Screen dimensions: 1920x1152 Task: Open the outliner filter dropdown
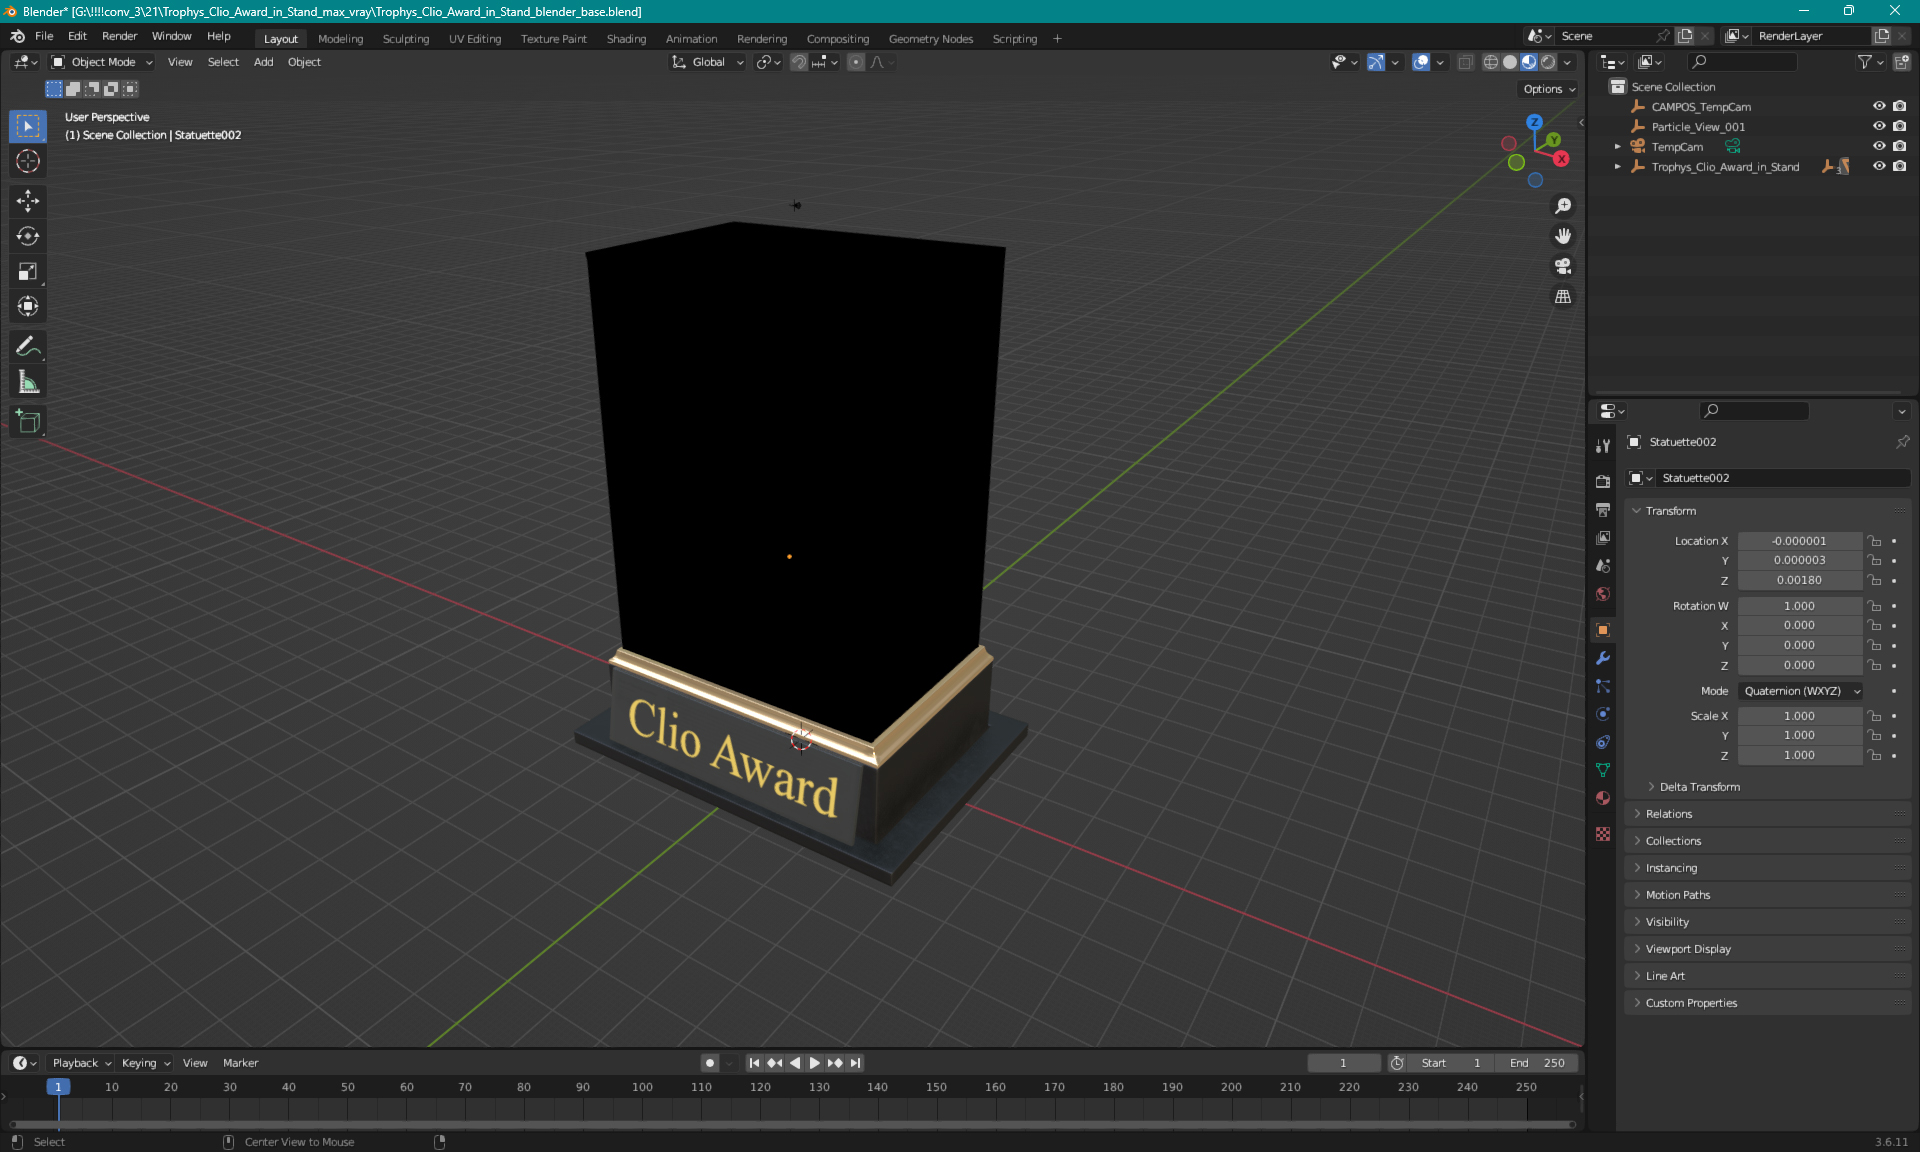(1870, 62)
